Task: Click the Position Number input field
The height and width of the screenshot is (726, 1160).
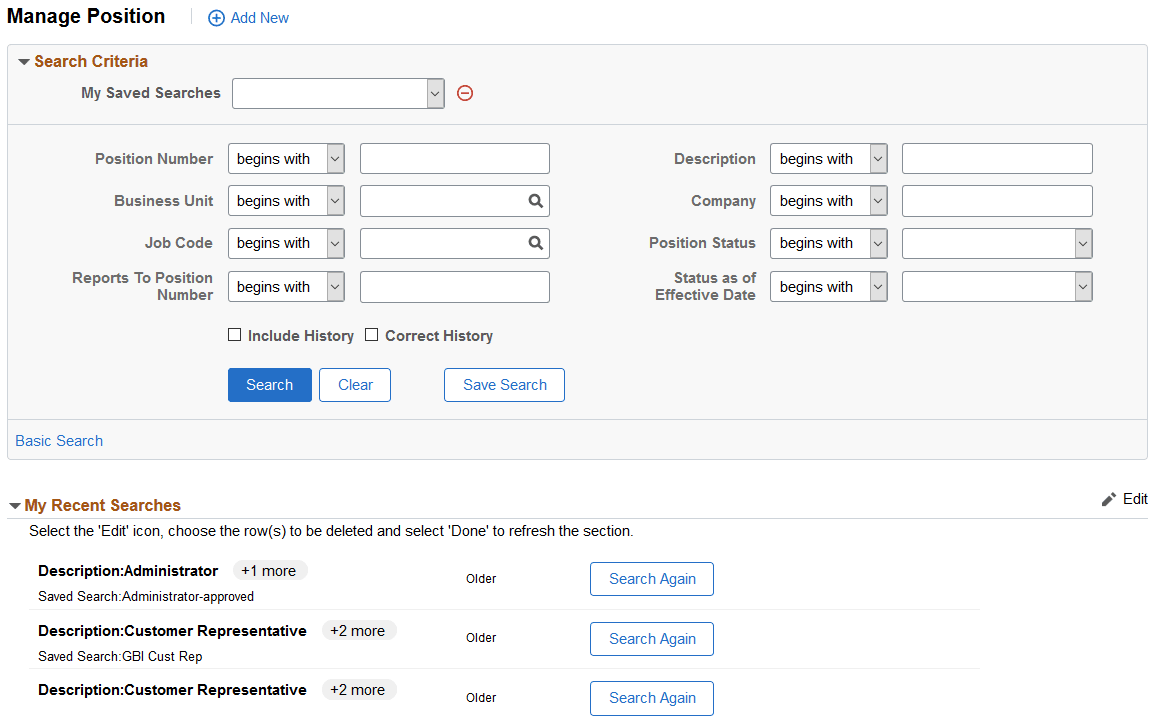Action: click(x=454, y=158)
